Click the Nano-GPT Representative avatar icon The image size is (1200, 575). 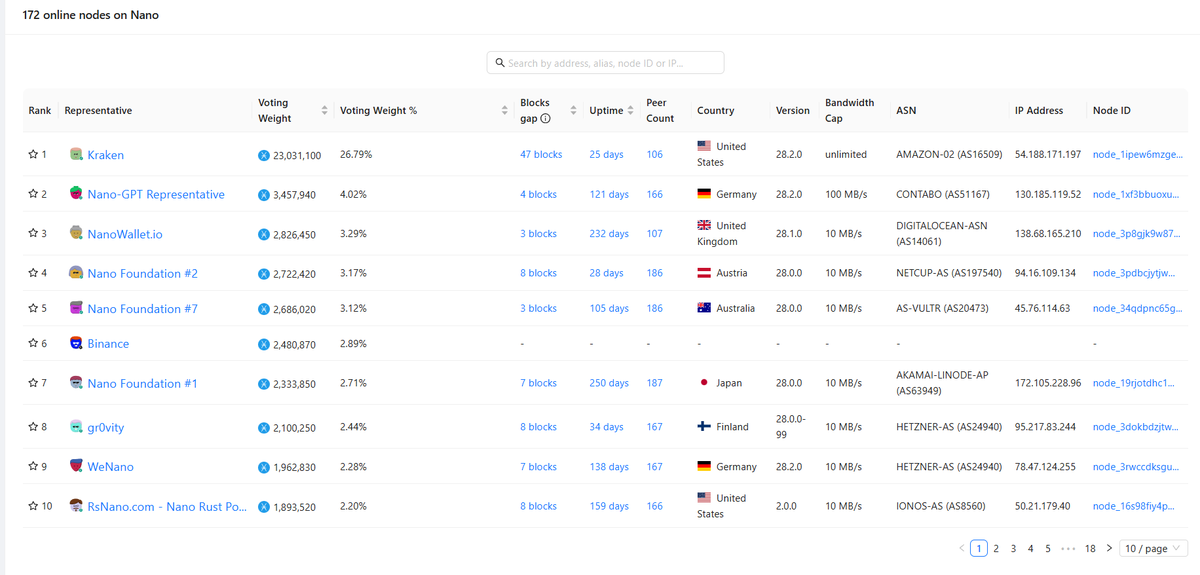click(76, 194)
